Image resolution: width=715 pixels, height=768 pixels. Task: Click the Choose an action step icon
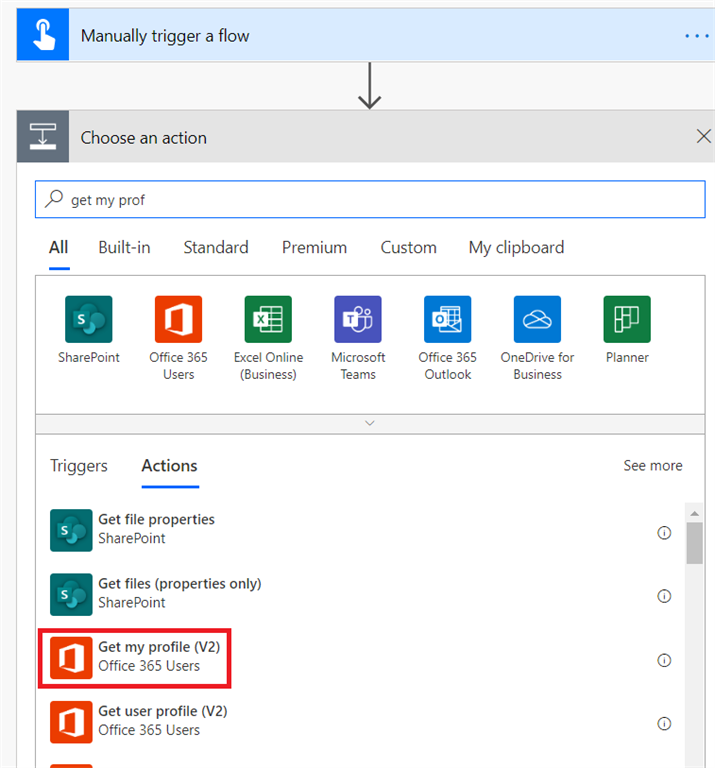(43, 137)
